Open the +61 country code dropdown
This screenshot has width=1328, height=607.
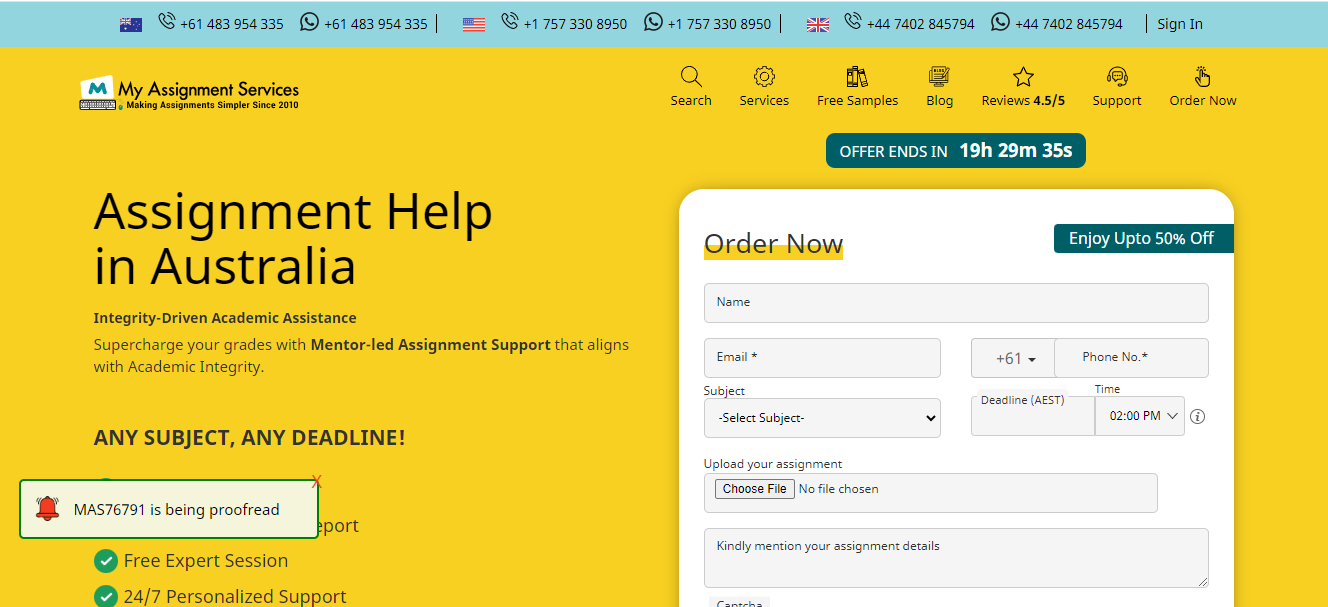pos(1014,358)
